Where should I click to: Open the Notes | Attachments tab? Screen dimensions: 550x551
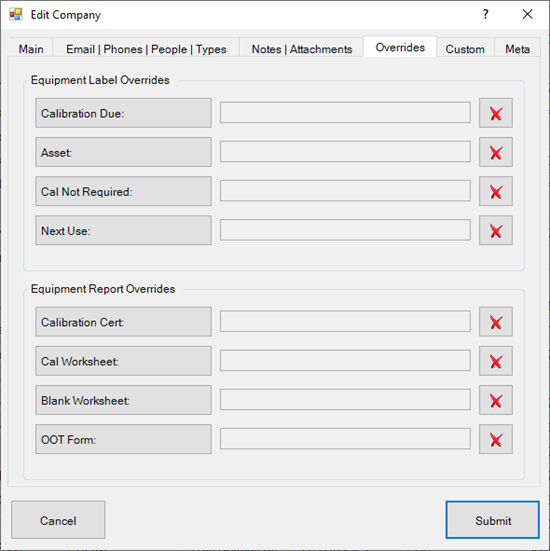(301, 49)
